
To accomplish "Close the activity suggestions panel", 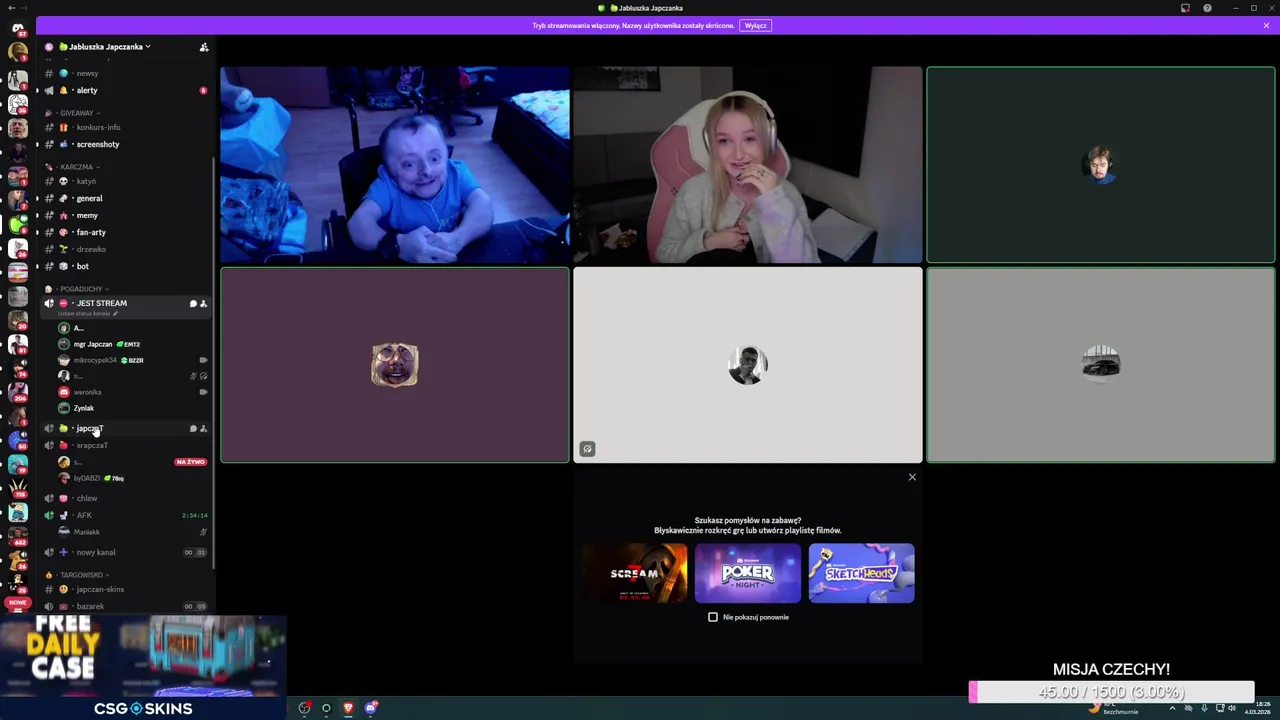I will pos(912,477).
